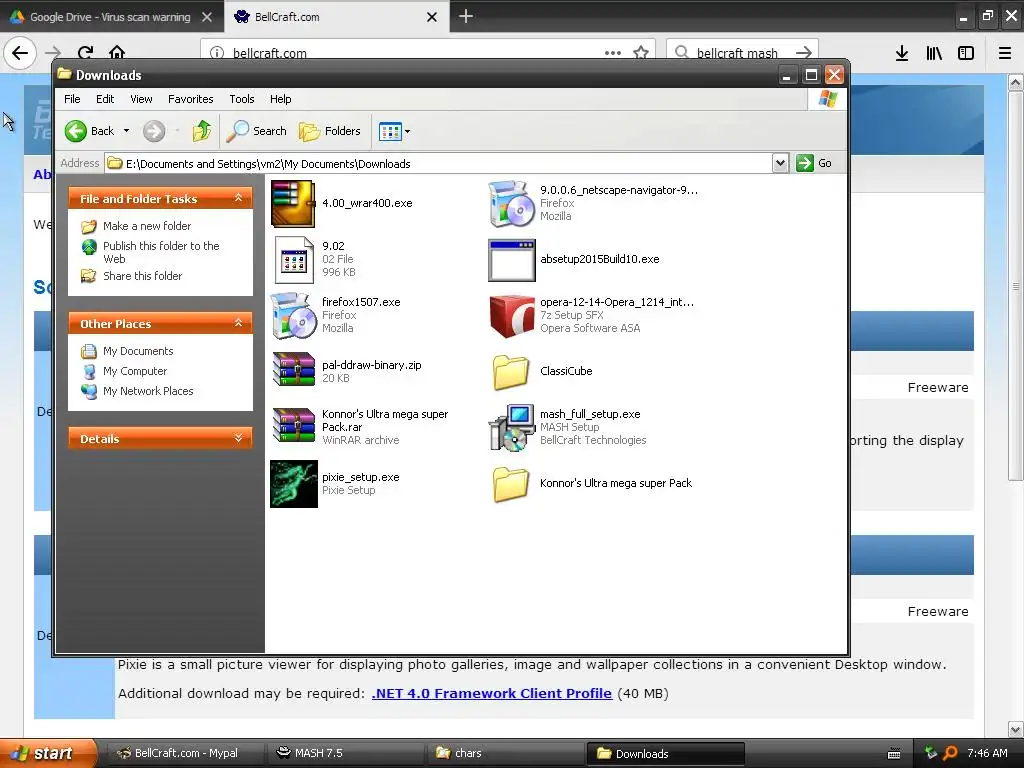
Task: Click the browser Home icon
Action: click(x=117, y=53)
